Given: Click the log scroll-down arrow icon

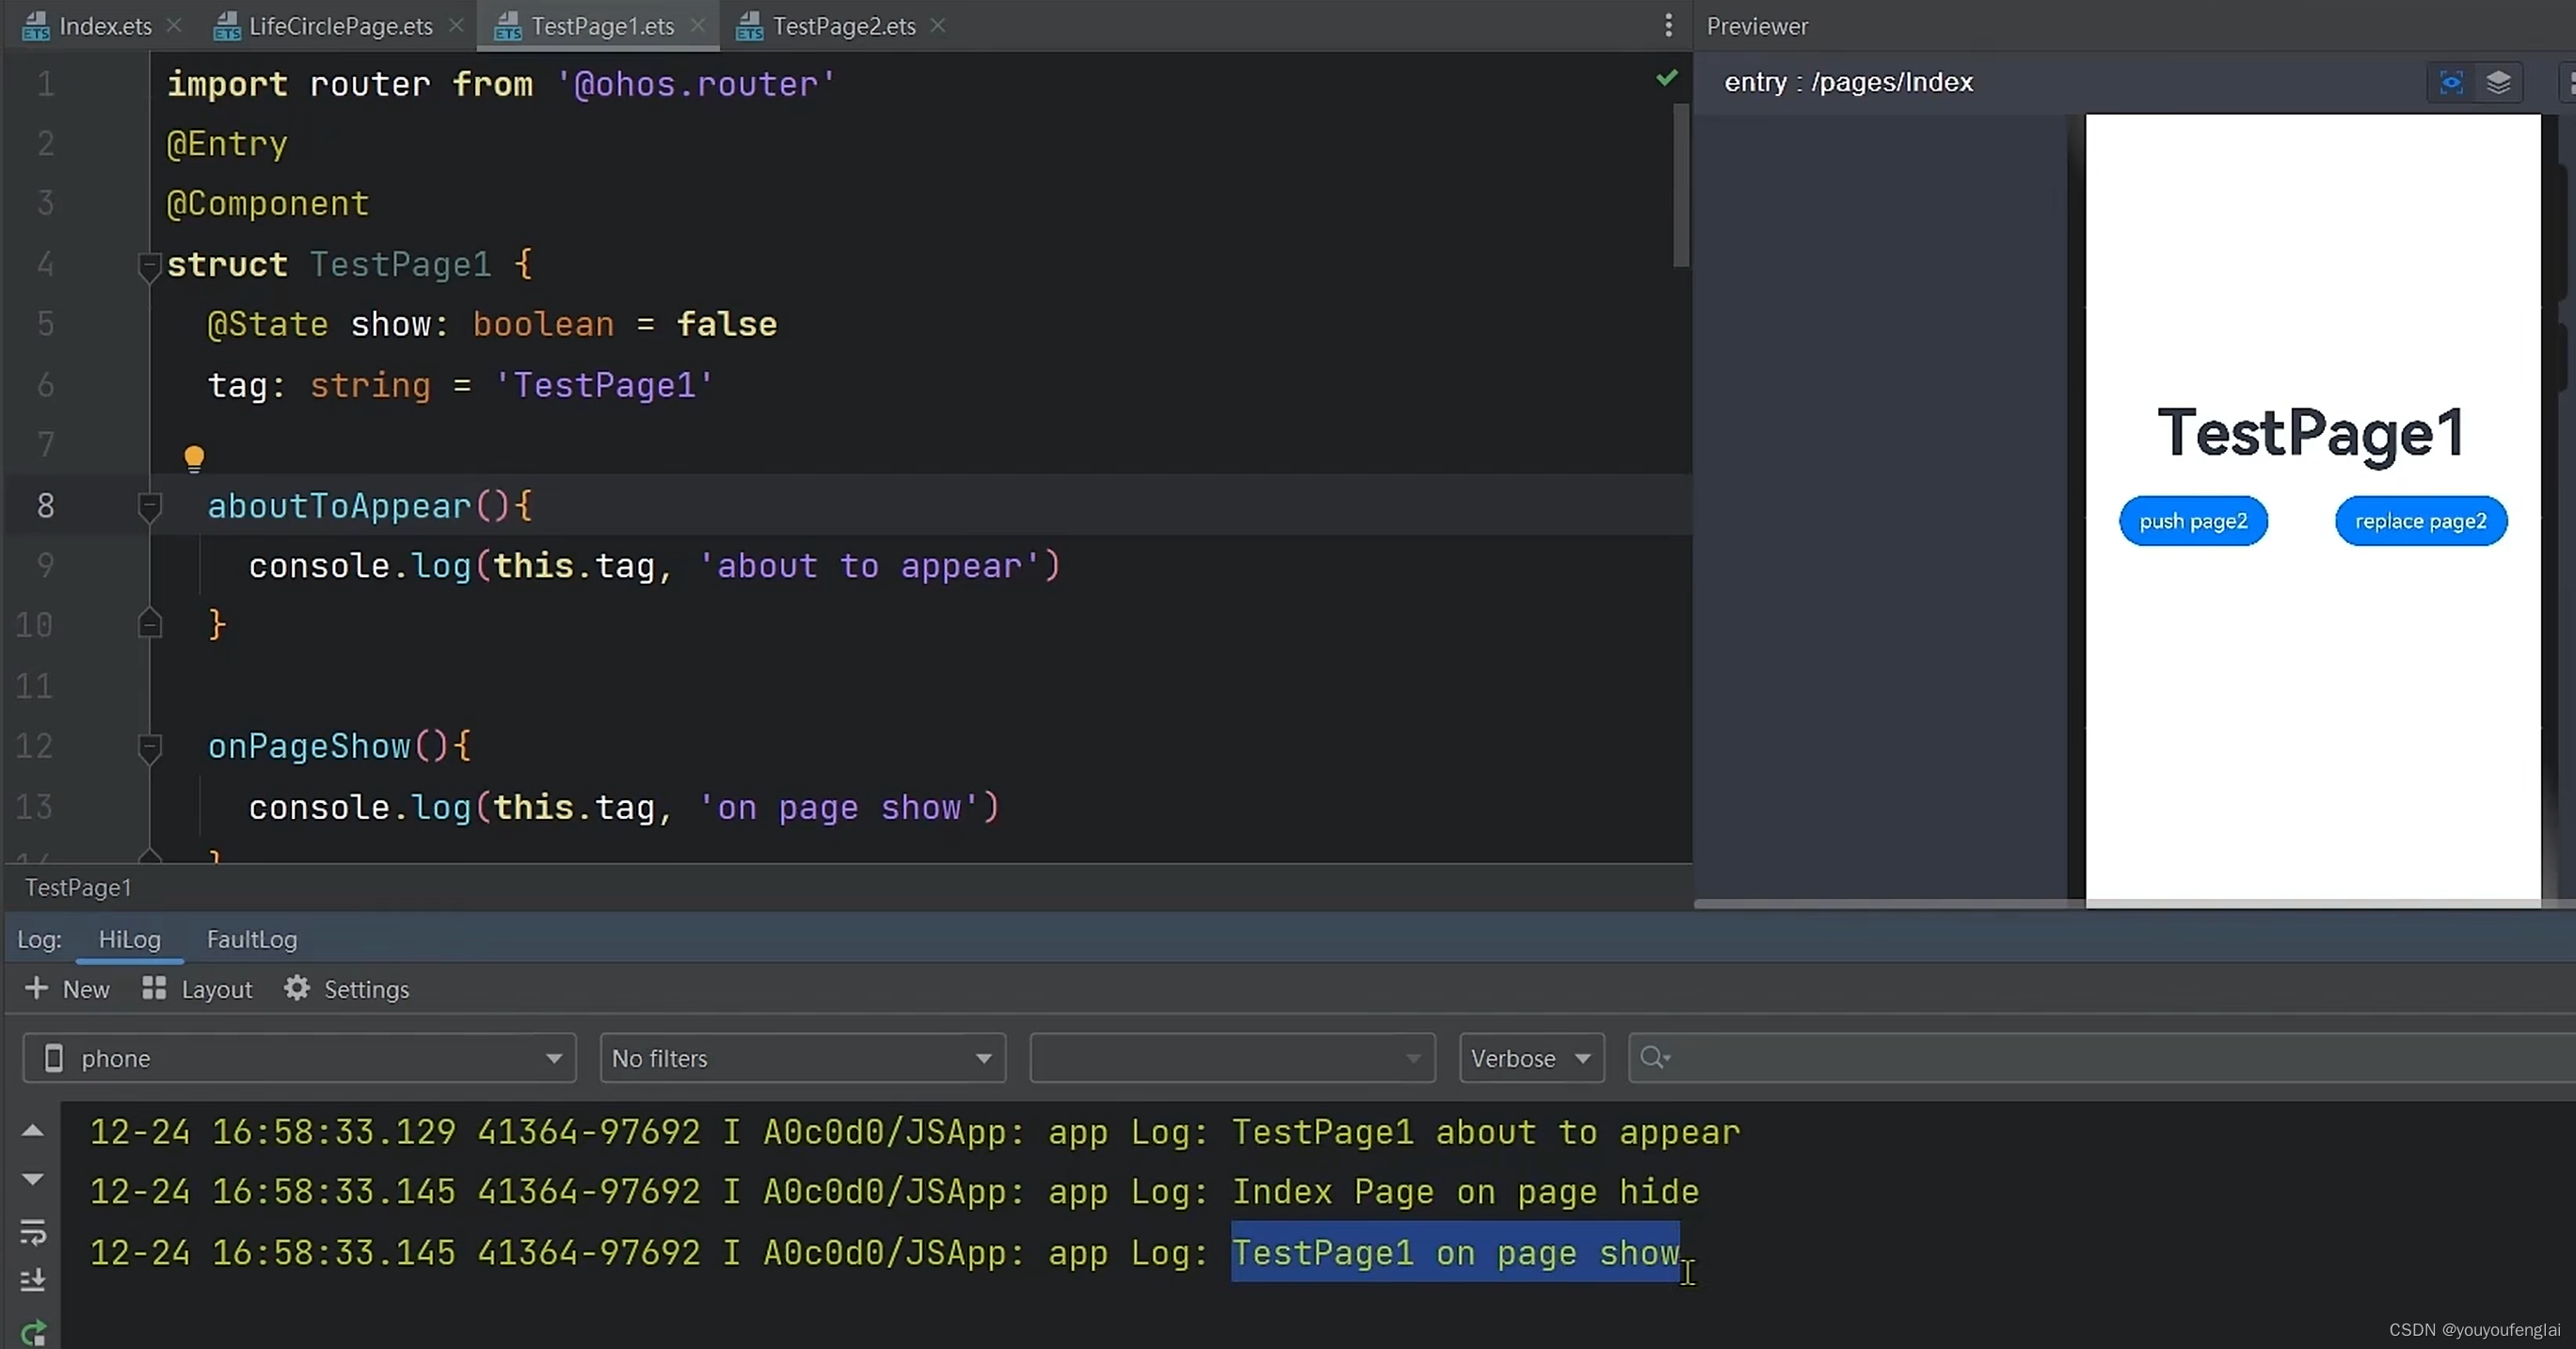Looking at the screenshot, I should click(x=32, y=1179).
